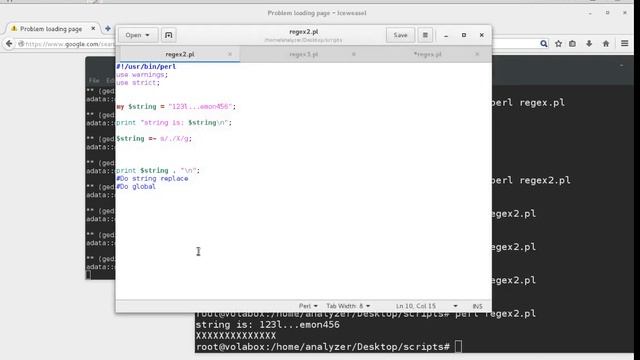Screen dimensions: 640x360
Task: Open downloads arrow icon in Iceweasel
Action: 589,44
